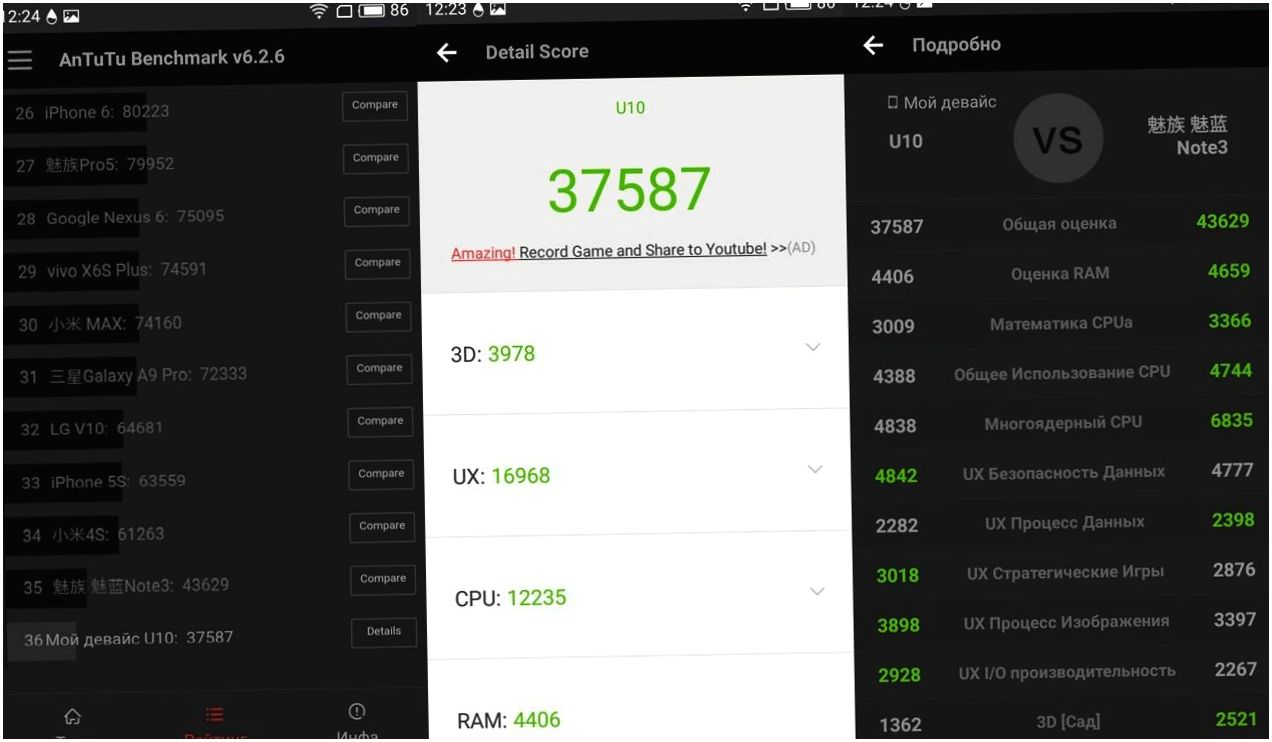
Task: Tap Мой девайс label above U10
Action: (950, 103)
